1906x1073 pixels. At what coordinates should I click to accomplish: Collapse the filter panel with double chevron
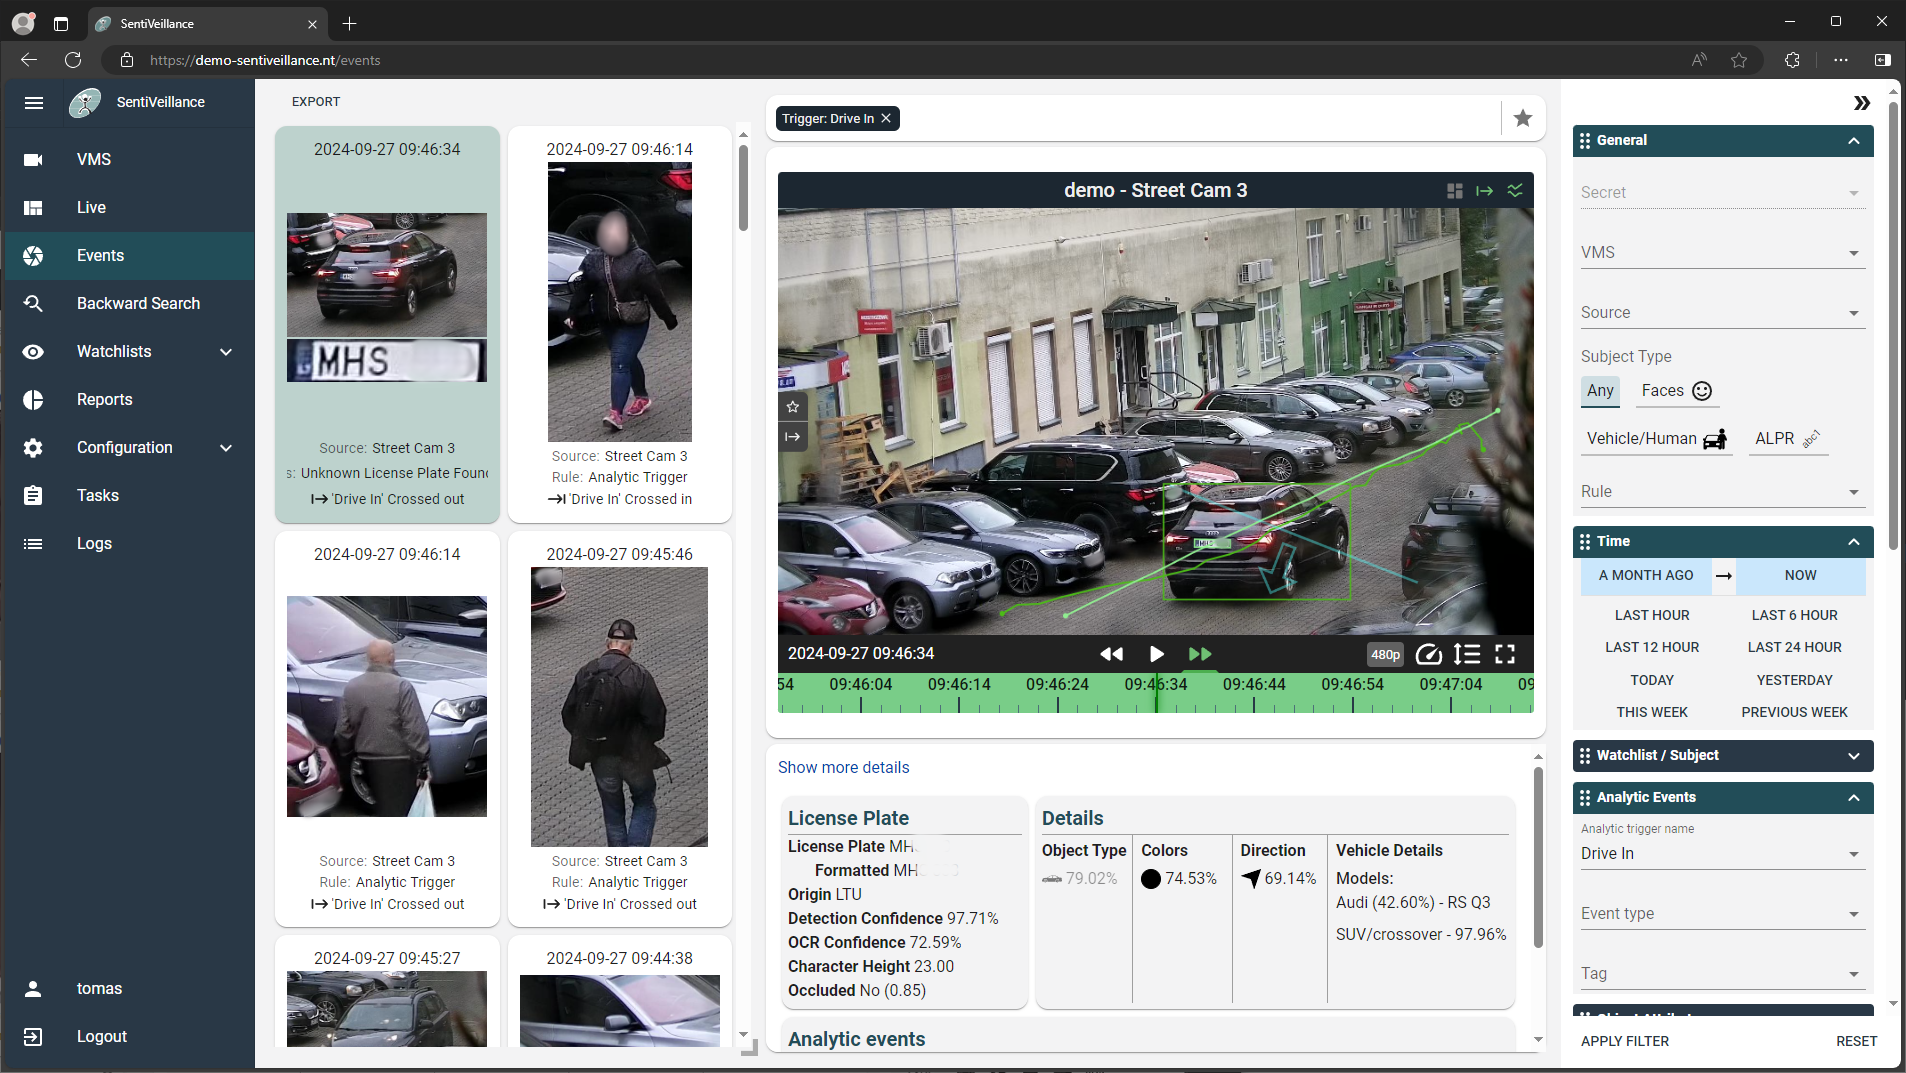[1861, 103]
